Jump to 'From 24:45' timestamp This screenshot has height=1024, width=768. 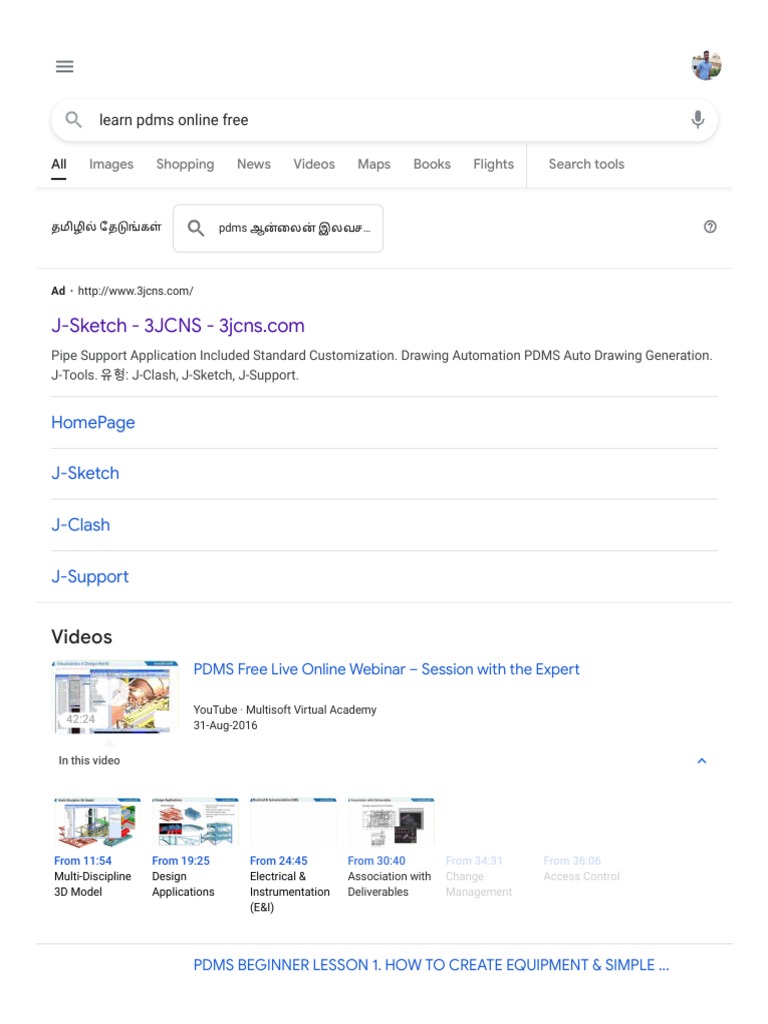coord(278,861)
